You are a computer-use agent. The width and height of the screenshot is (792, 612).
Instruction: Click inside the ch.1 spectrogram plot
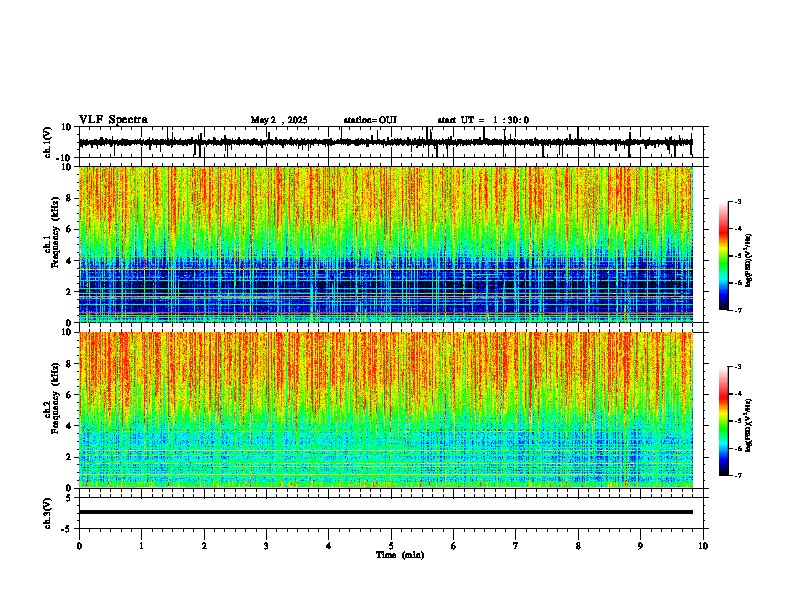pyautogui.click(x=385, y=244)
